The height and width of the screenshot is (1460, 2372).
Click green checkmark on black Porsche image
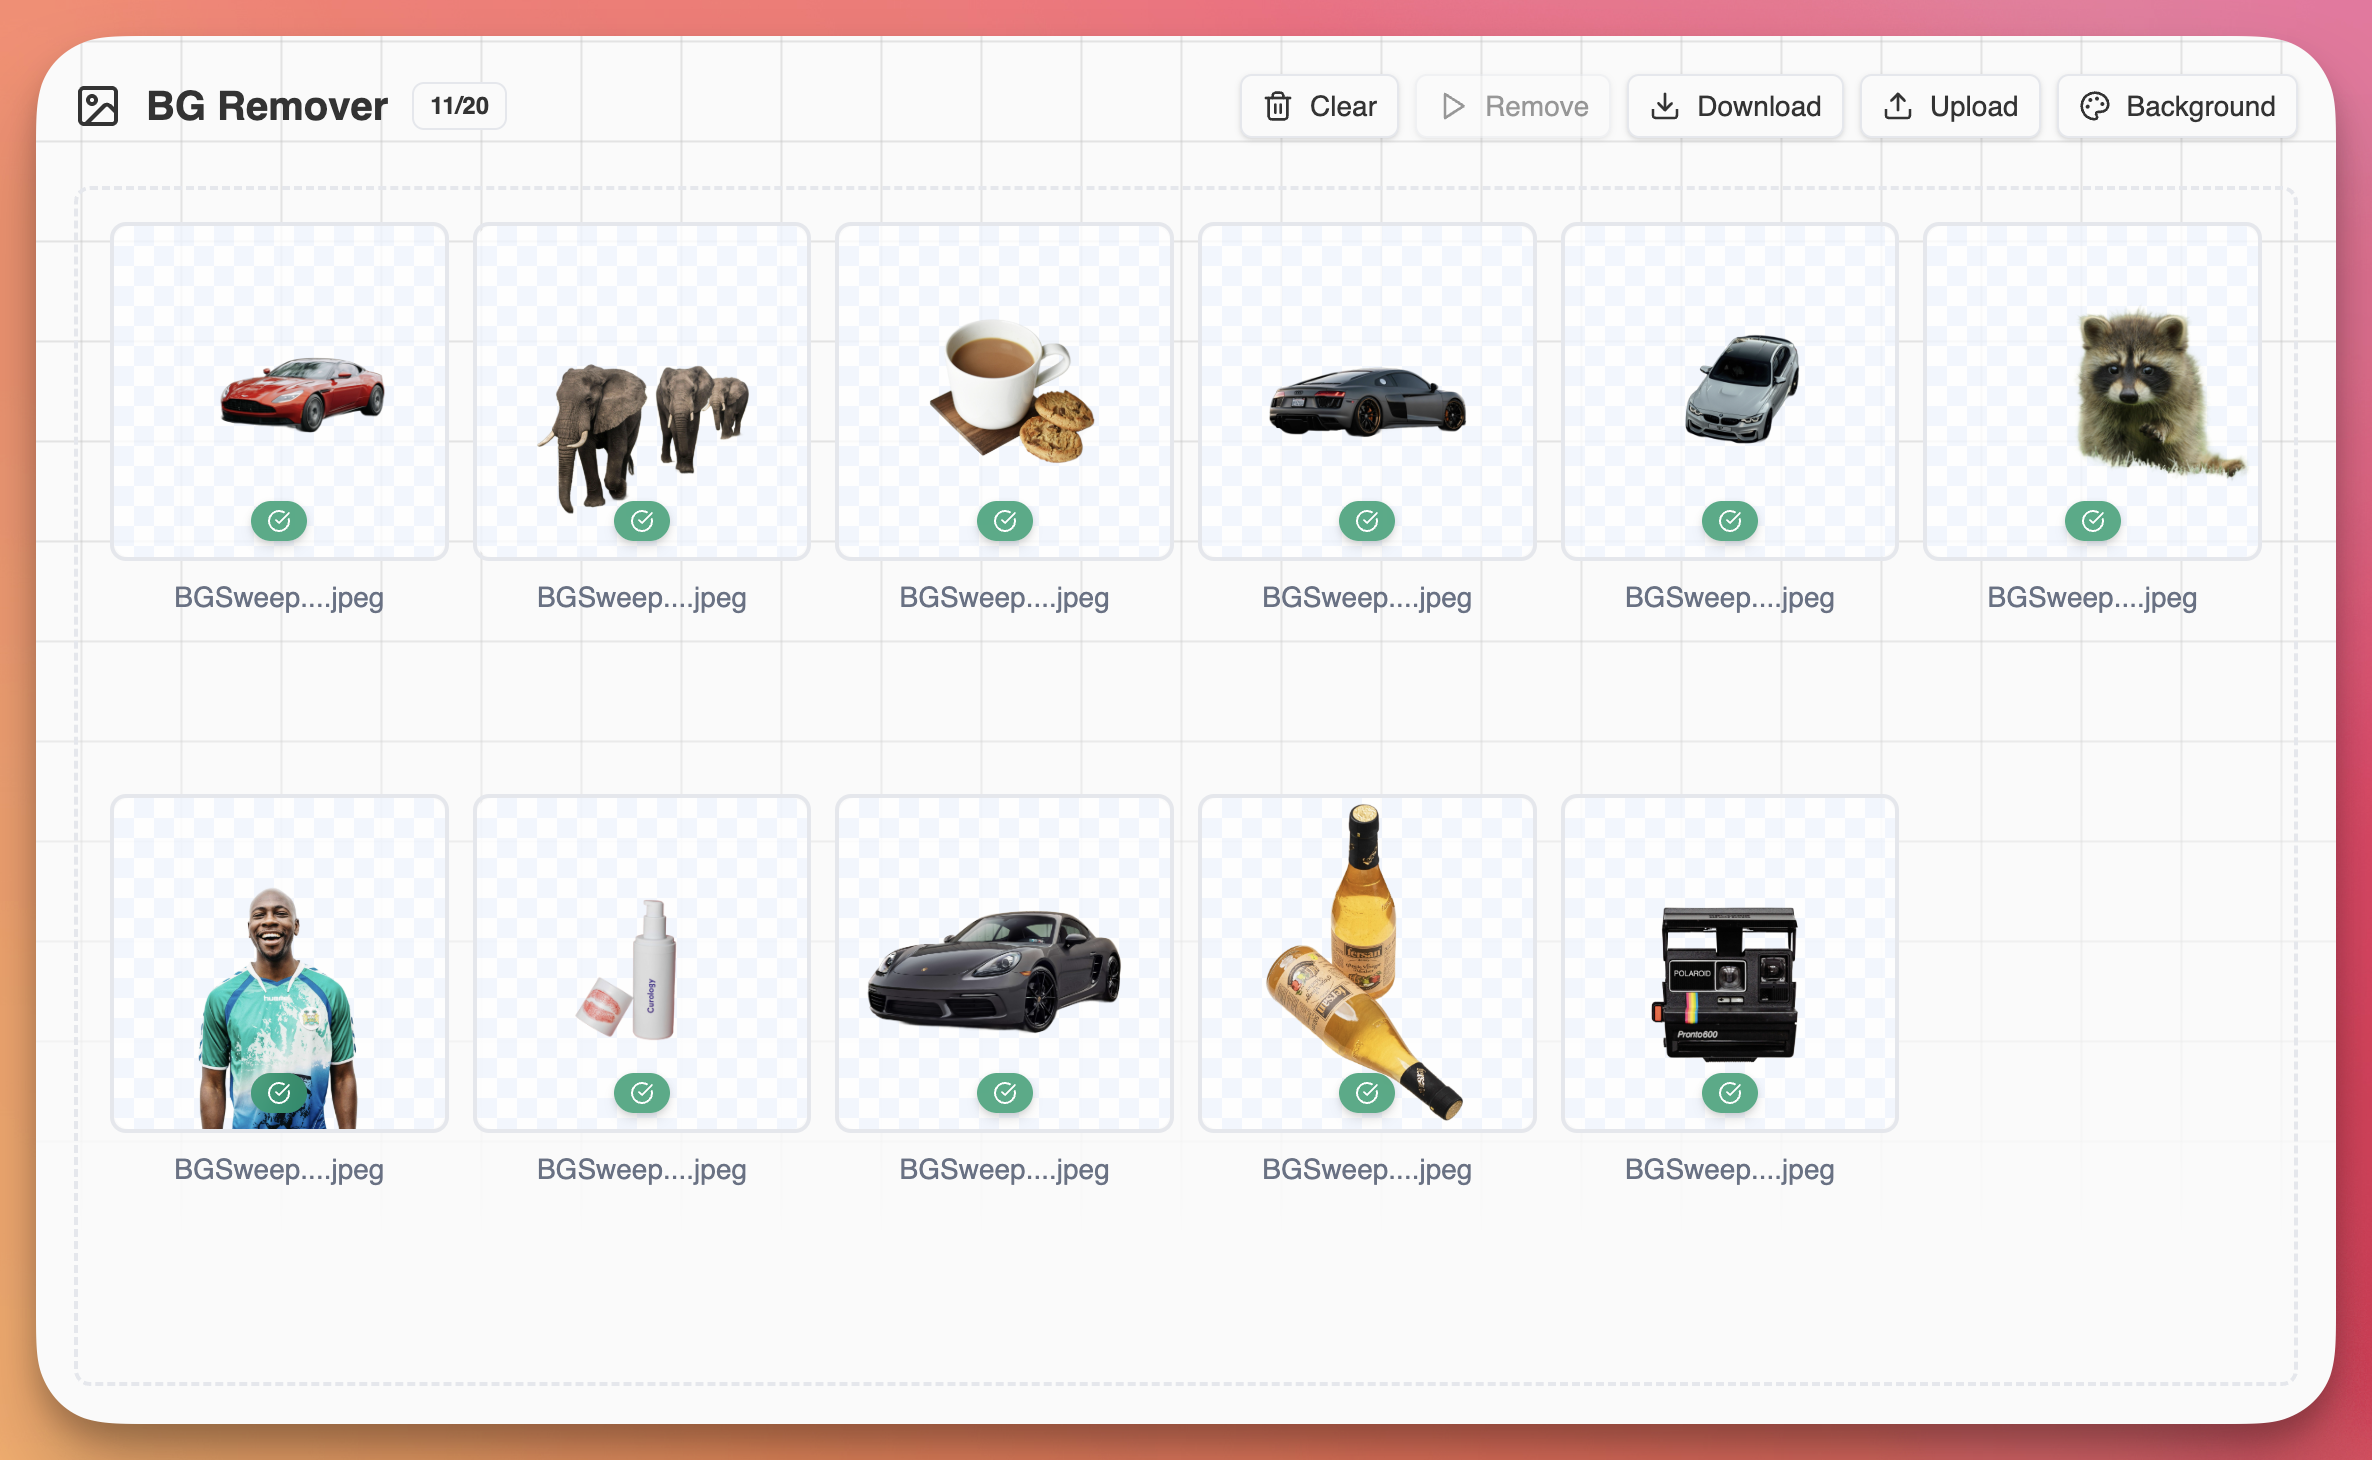click(1005, 1093)
